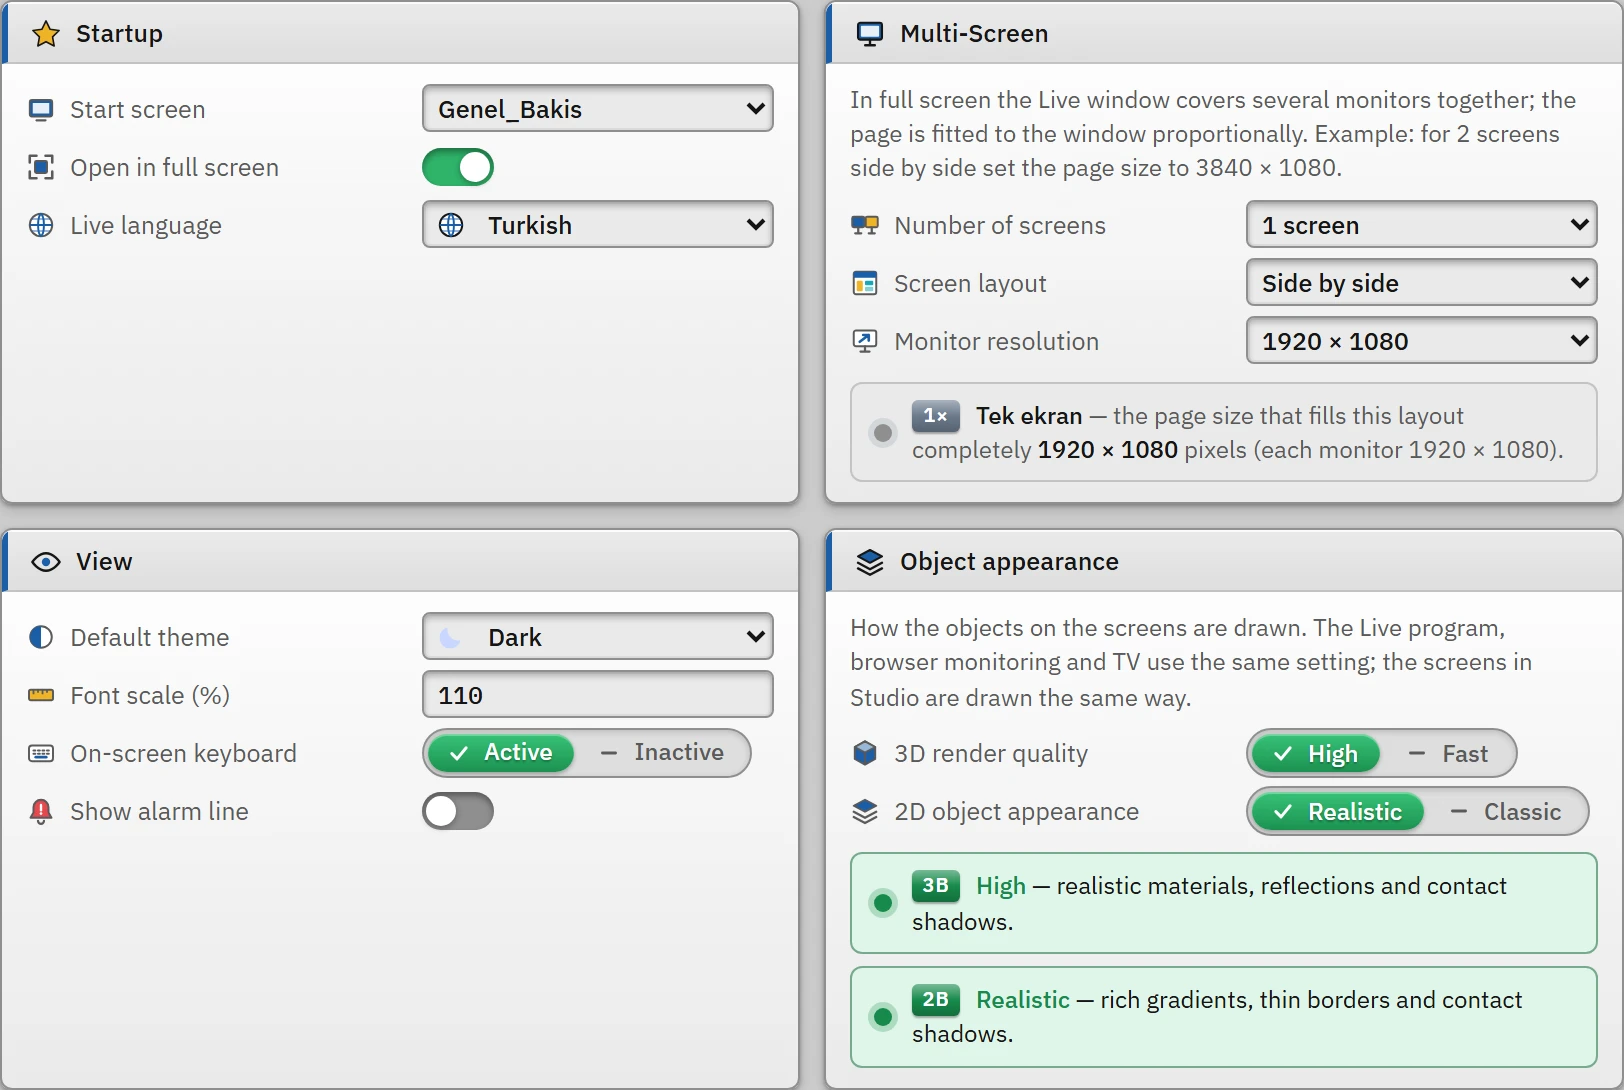Screen dimensions: 1624x1090
Task: Click the layers icon in Object appearance header
Action: coord(870,562)
